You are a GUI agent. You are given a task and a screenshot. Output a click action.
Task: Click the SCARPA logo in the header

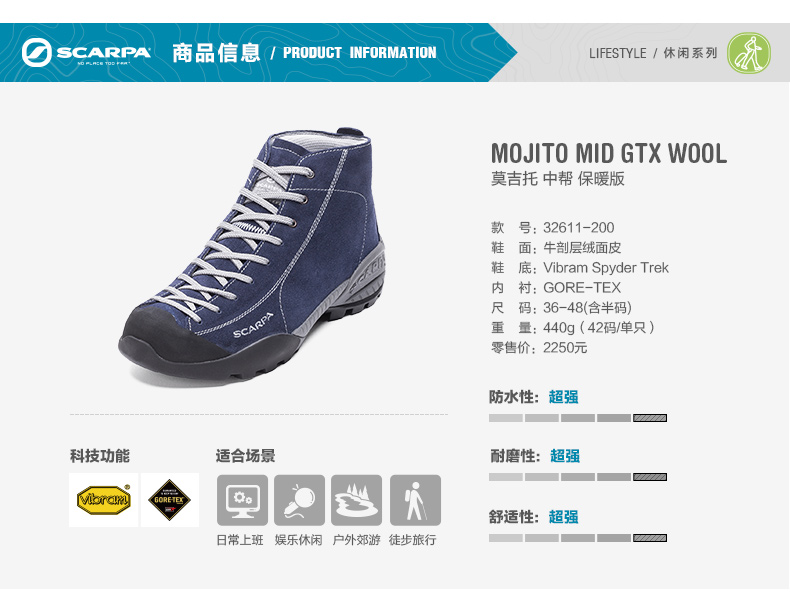click(86, 52)
